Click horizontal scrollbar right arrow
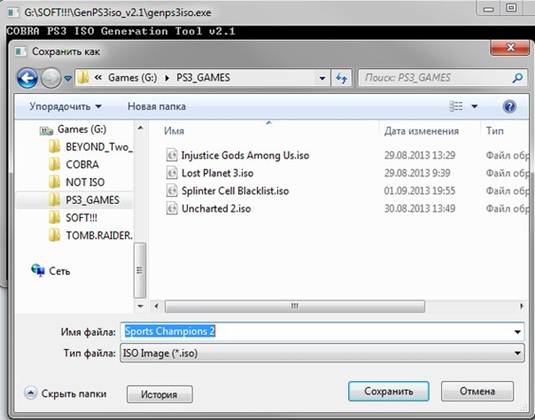This screenshot has height=420, width=535. click(x=521, y=306)
